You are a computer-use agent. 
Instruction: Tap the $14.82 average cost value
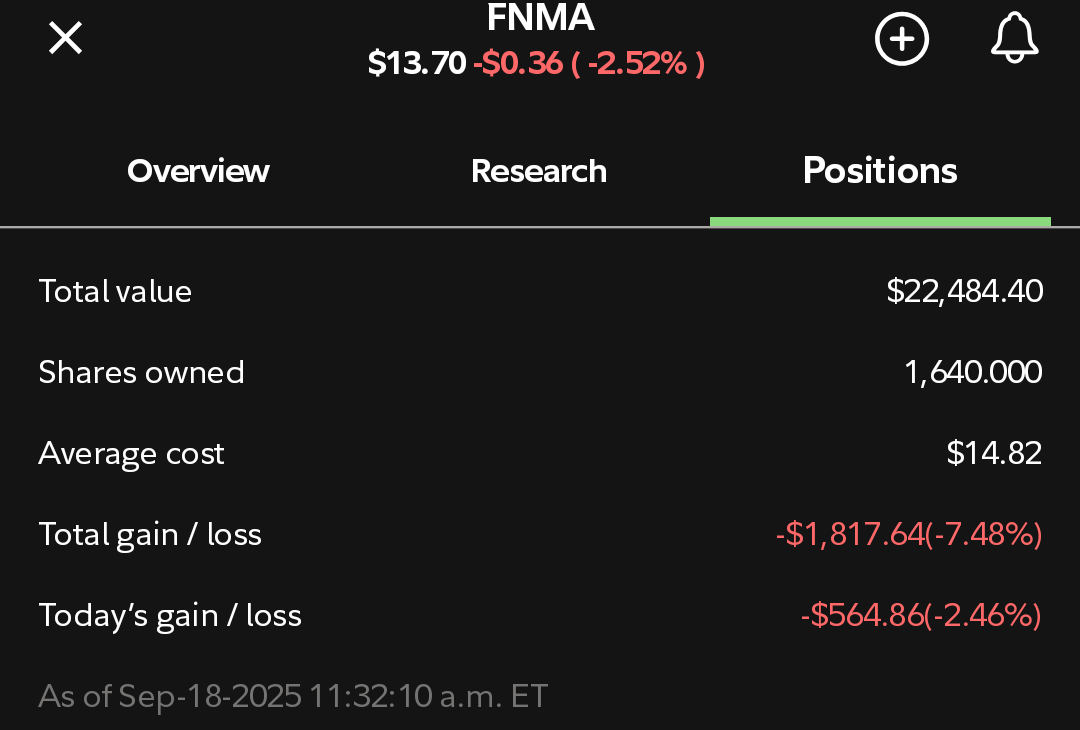tap(994, 453)
